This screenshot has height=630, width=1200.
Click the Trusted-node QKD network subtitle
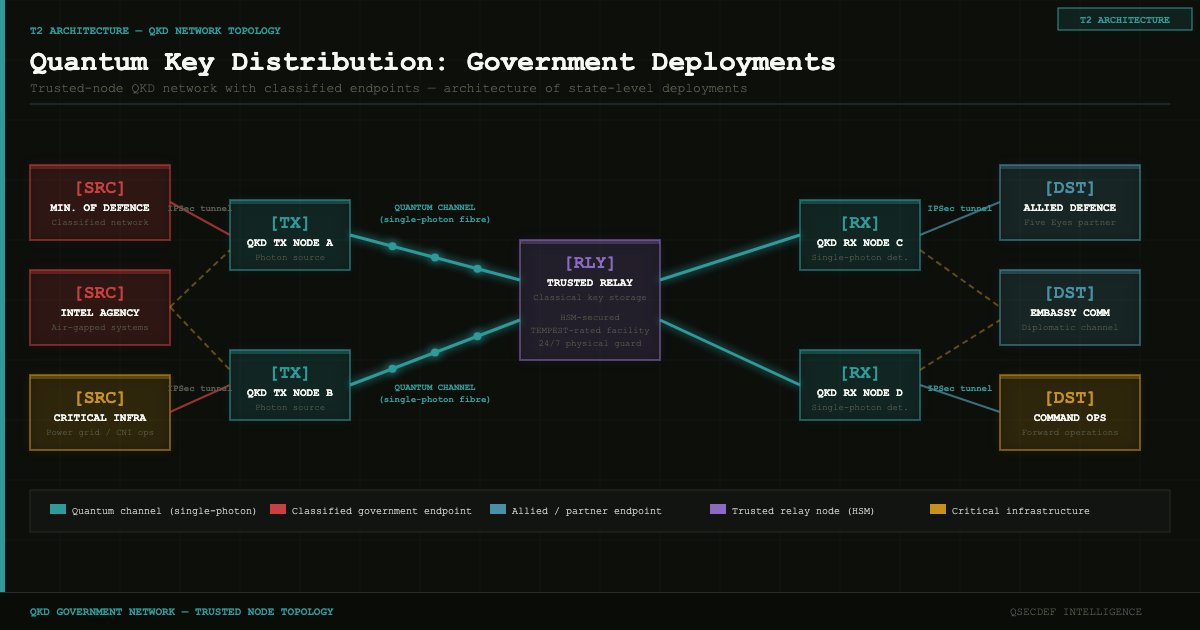pos(388,88)
